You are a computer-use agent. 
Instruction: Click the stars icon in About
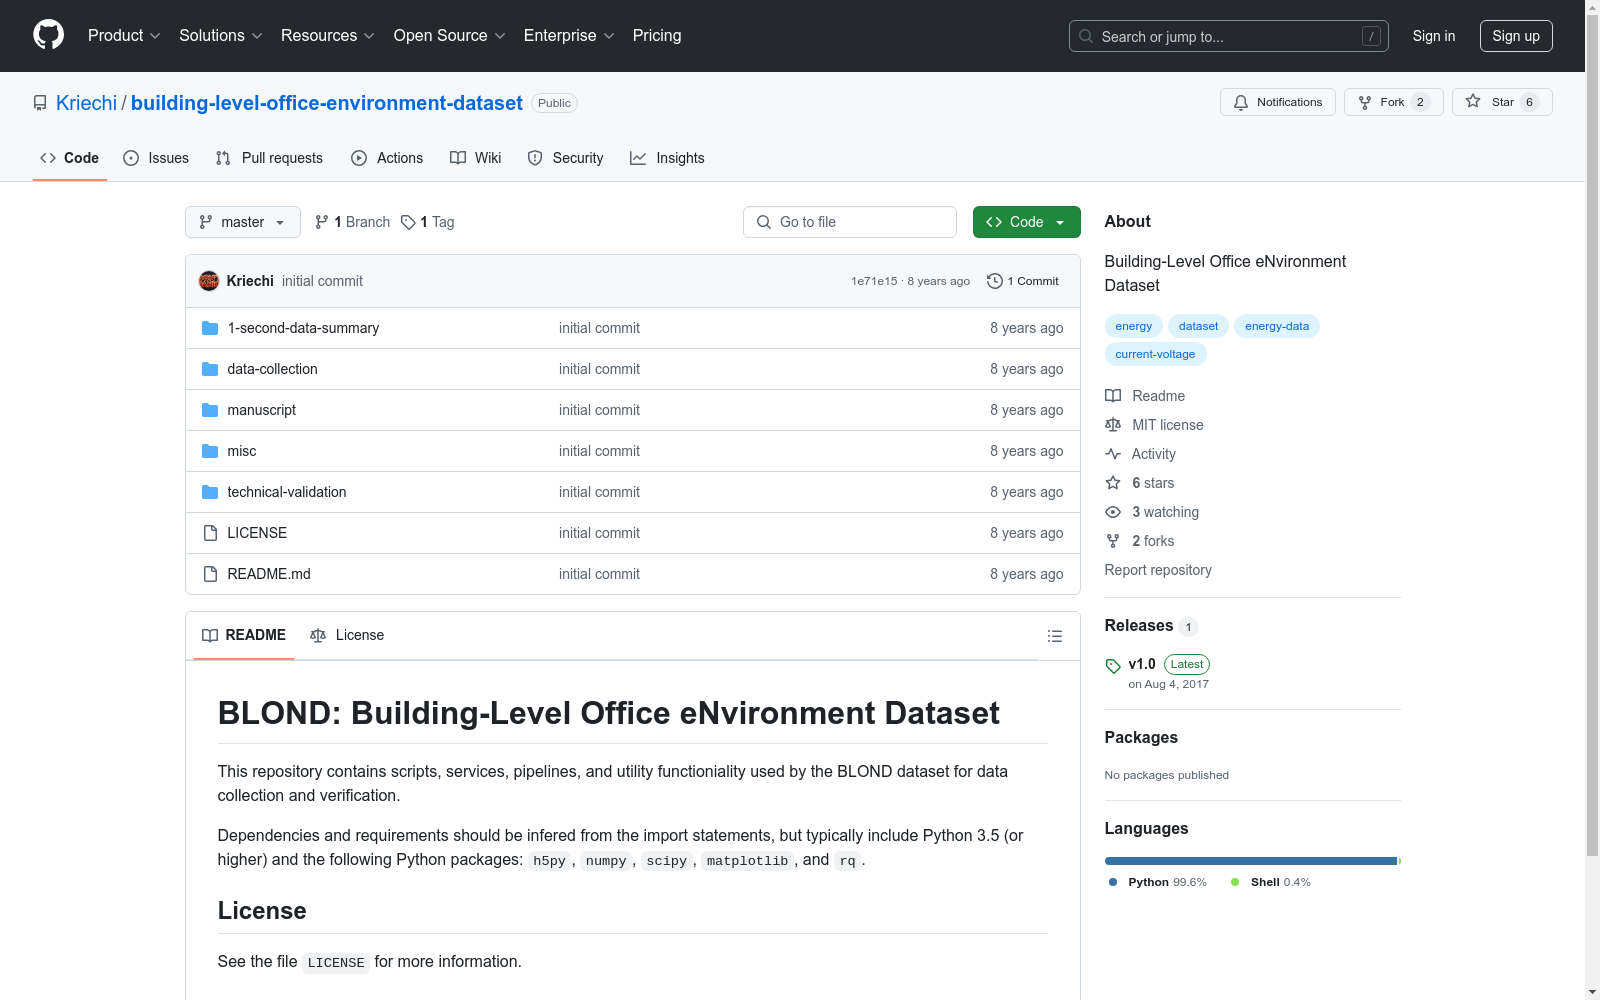1113,483
